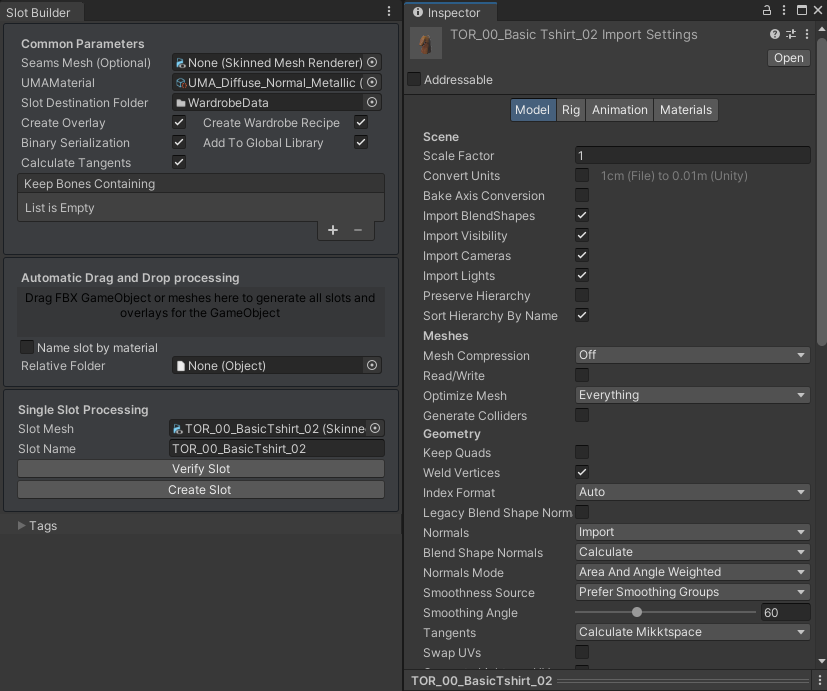
Task: Disable Create Wardrobe Recipe checkbox
Action: 361,122
